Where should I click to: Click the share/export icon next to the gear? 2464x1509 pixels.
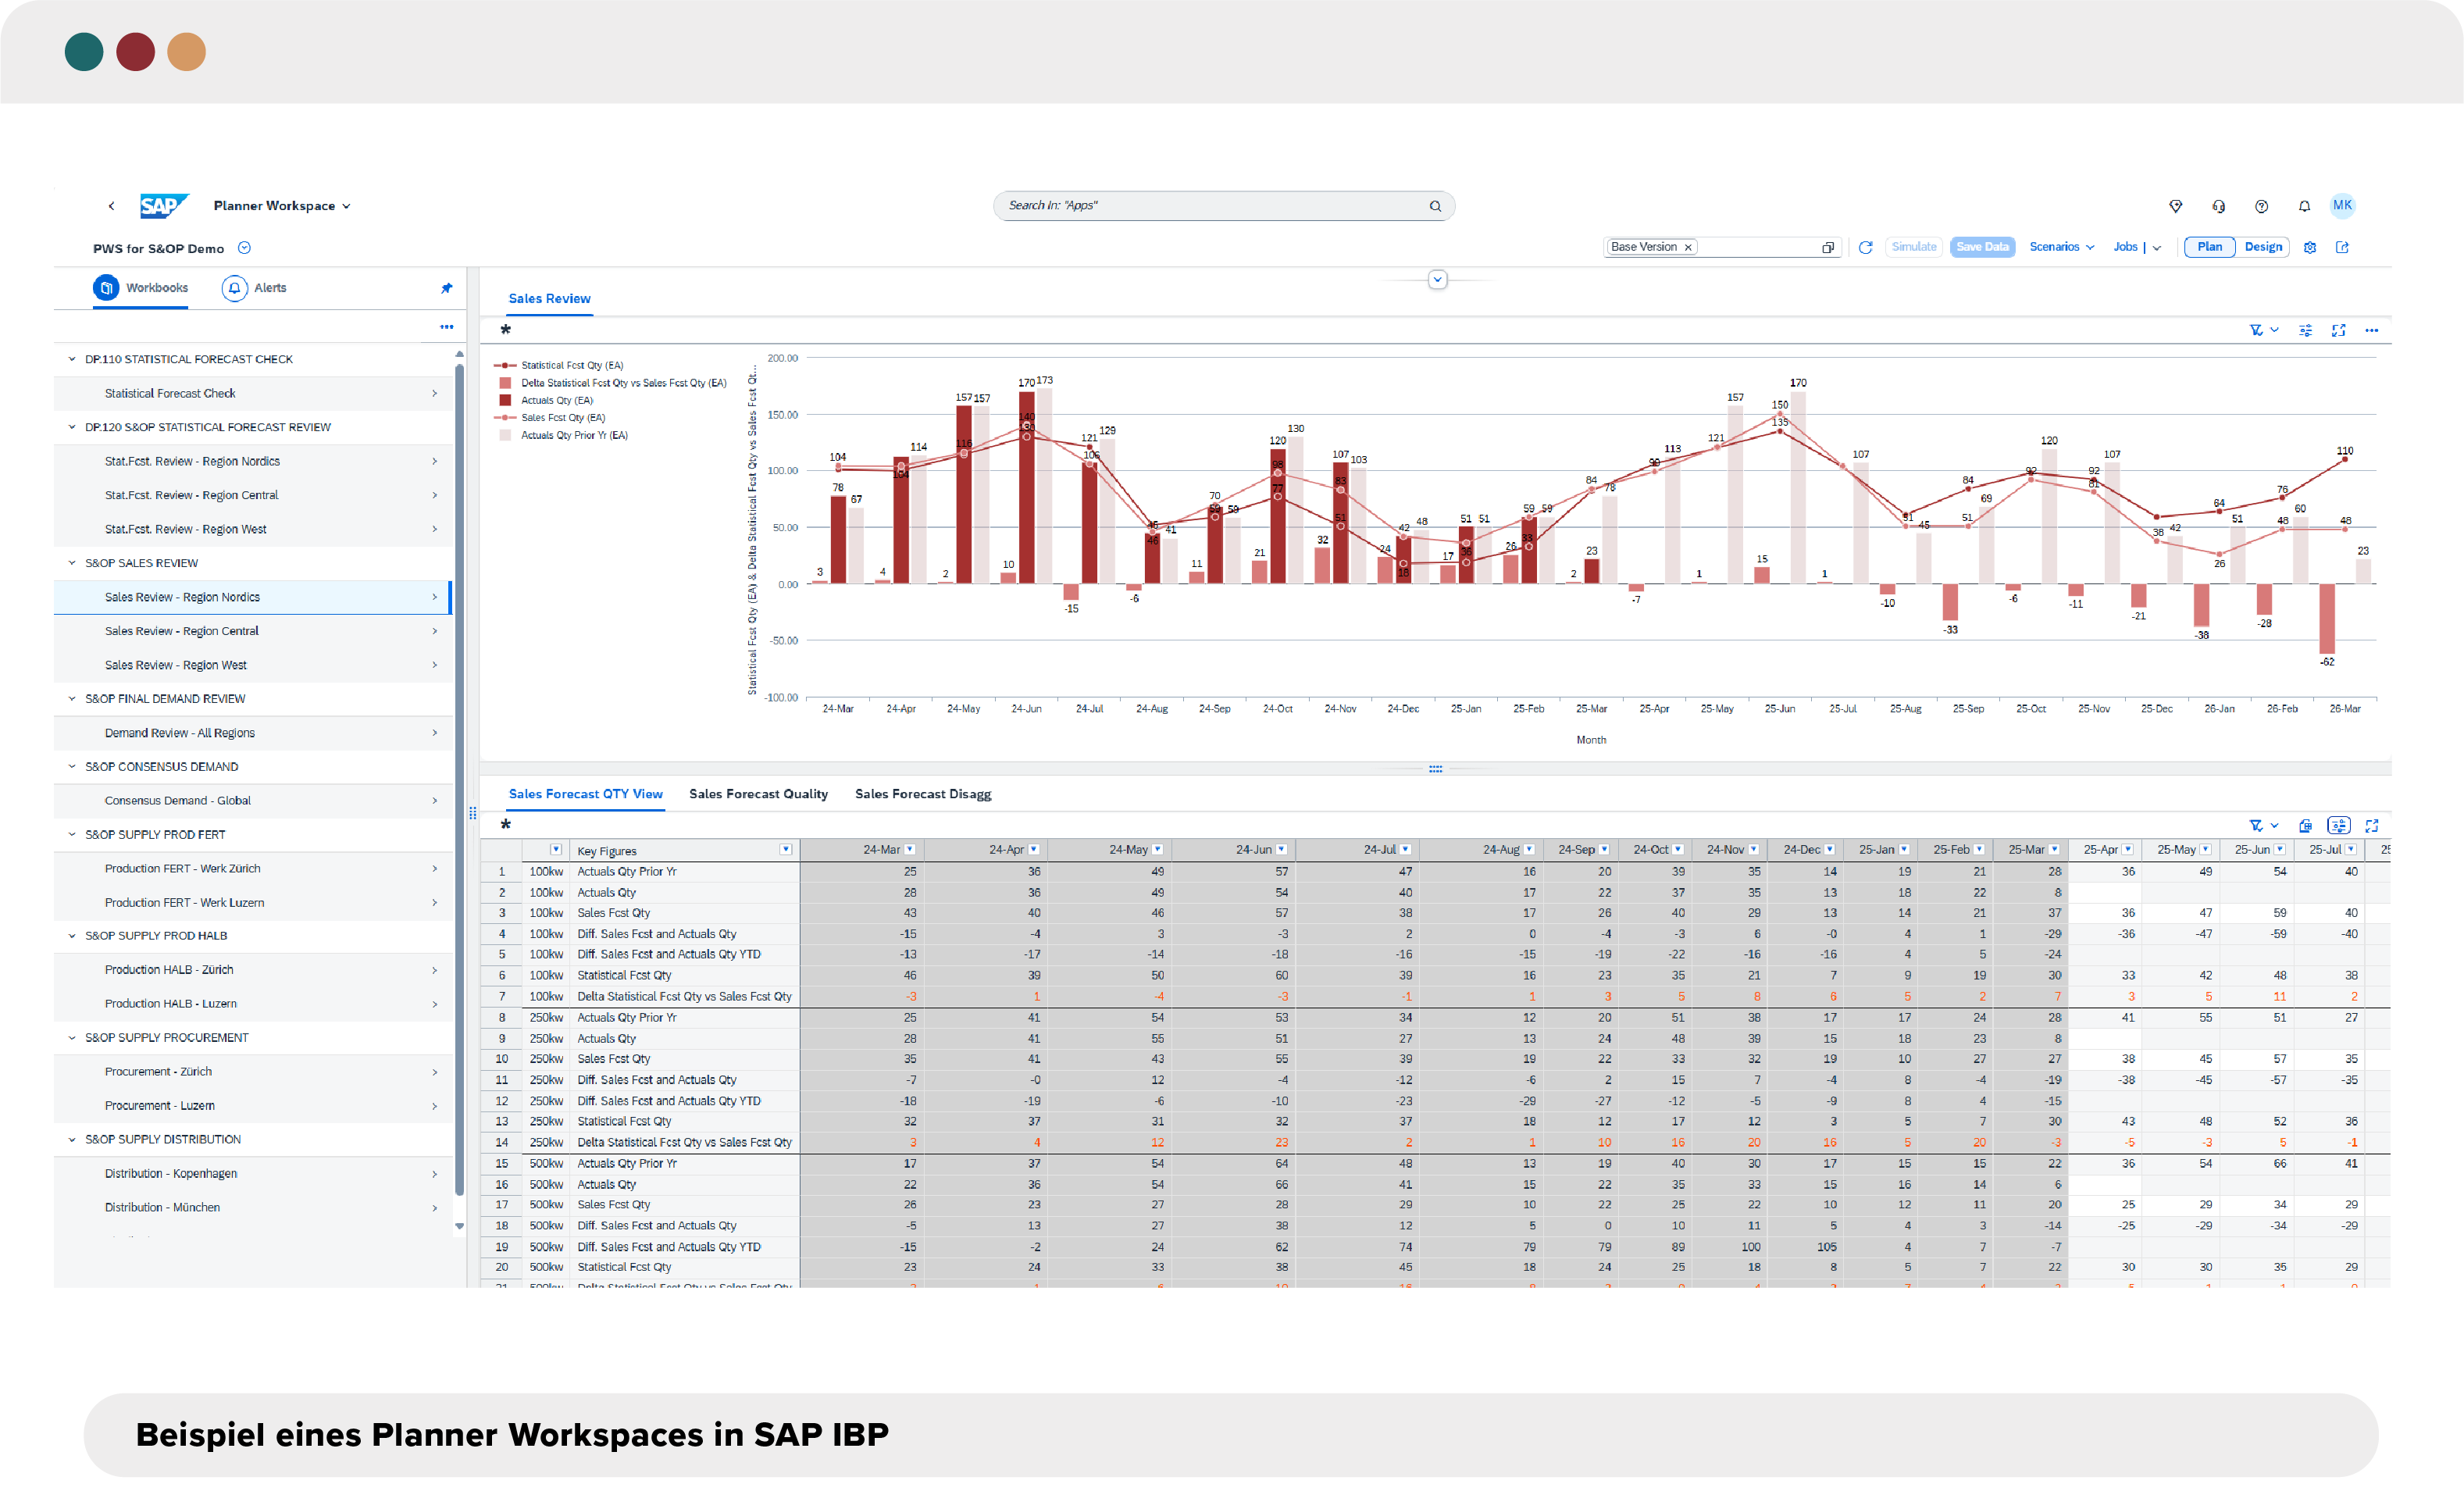pos(2342,247)
